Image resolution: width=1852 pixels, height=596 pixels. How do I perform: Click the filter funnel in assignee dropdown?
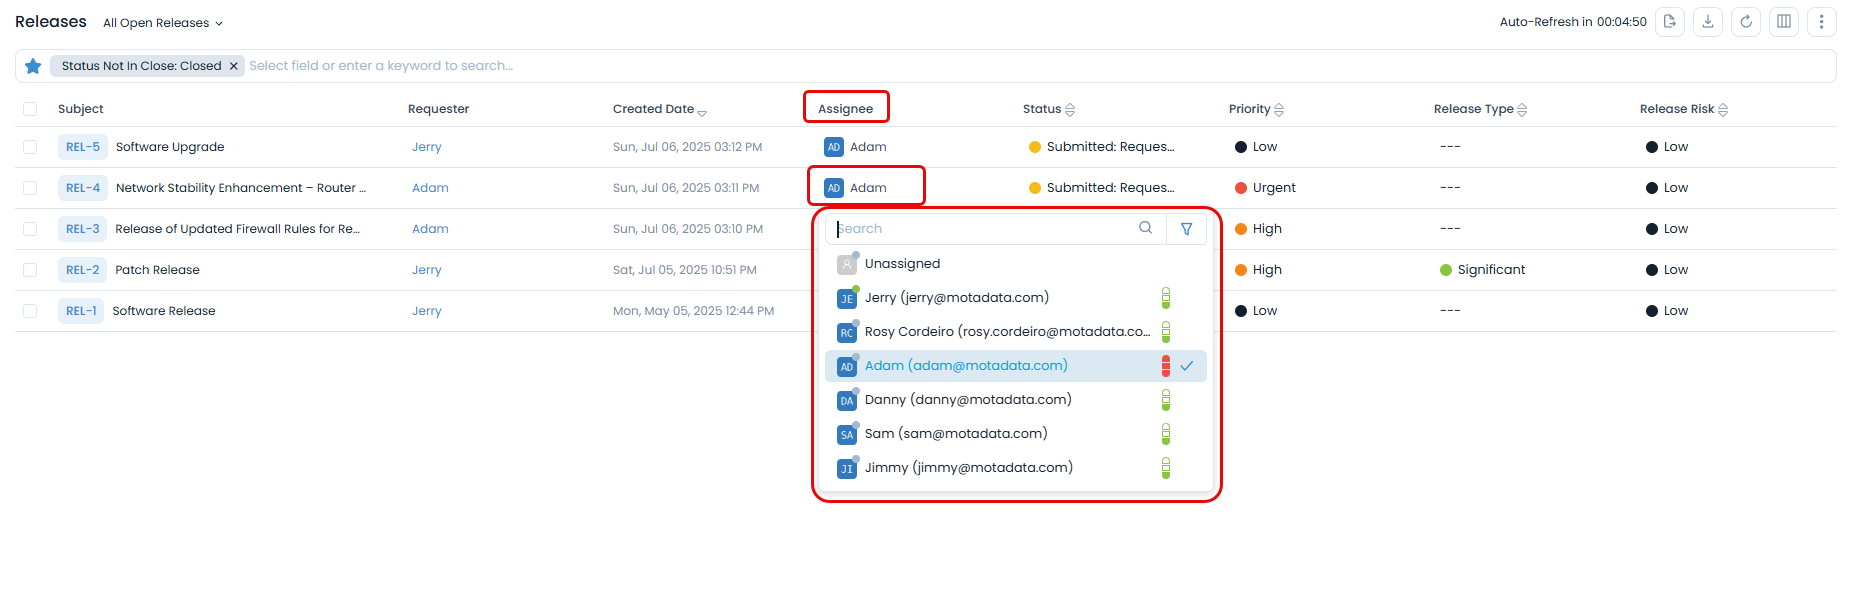[x=1186, y=229]
